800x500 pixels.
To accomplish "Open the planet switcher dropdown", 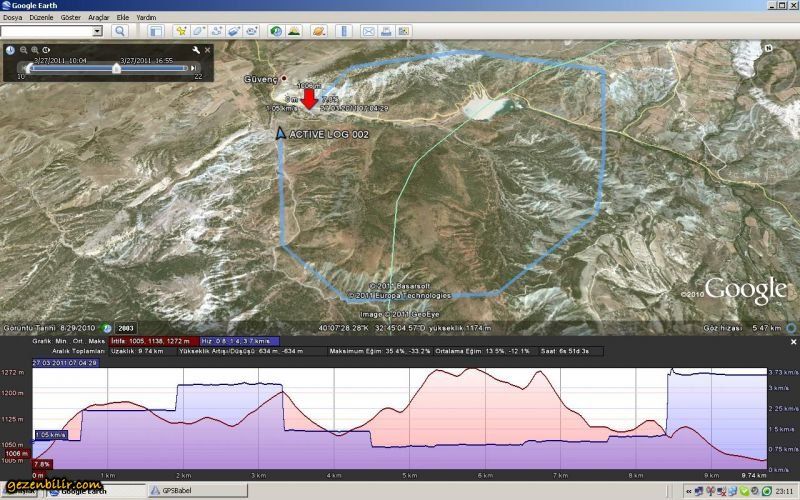I will click(x=319, y=31).
